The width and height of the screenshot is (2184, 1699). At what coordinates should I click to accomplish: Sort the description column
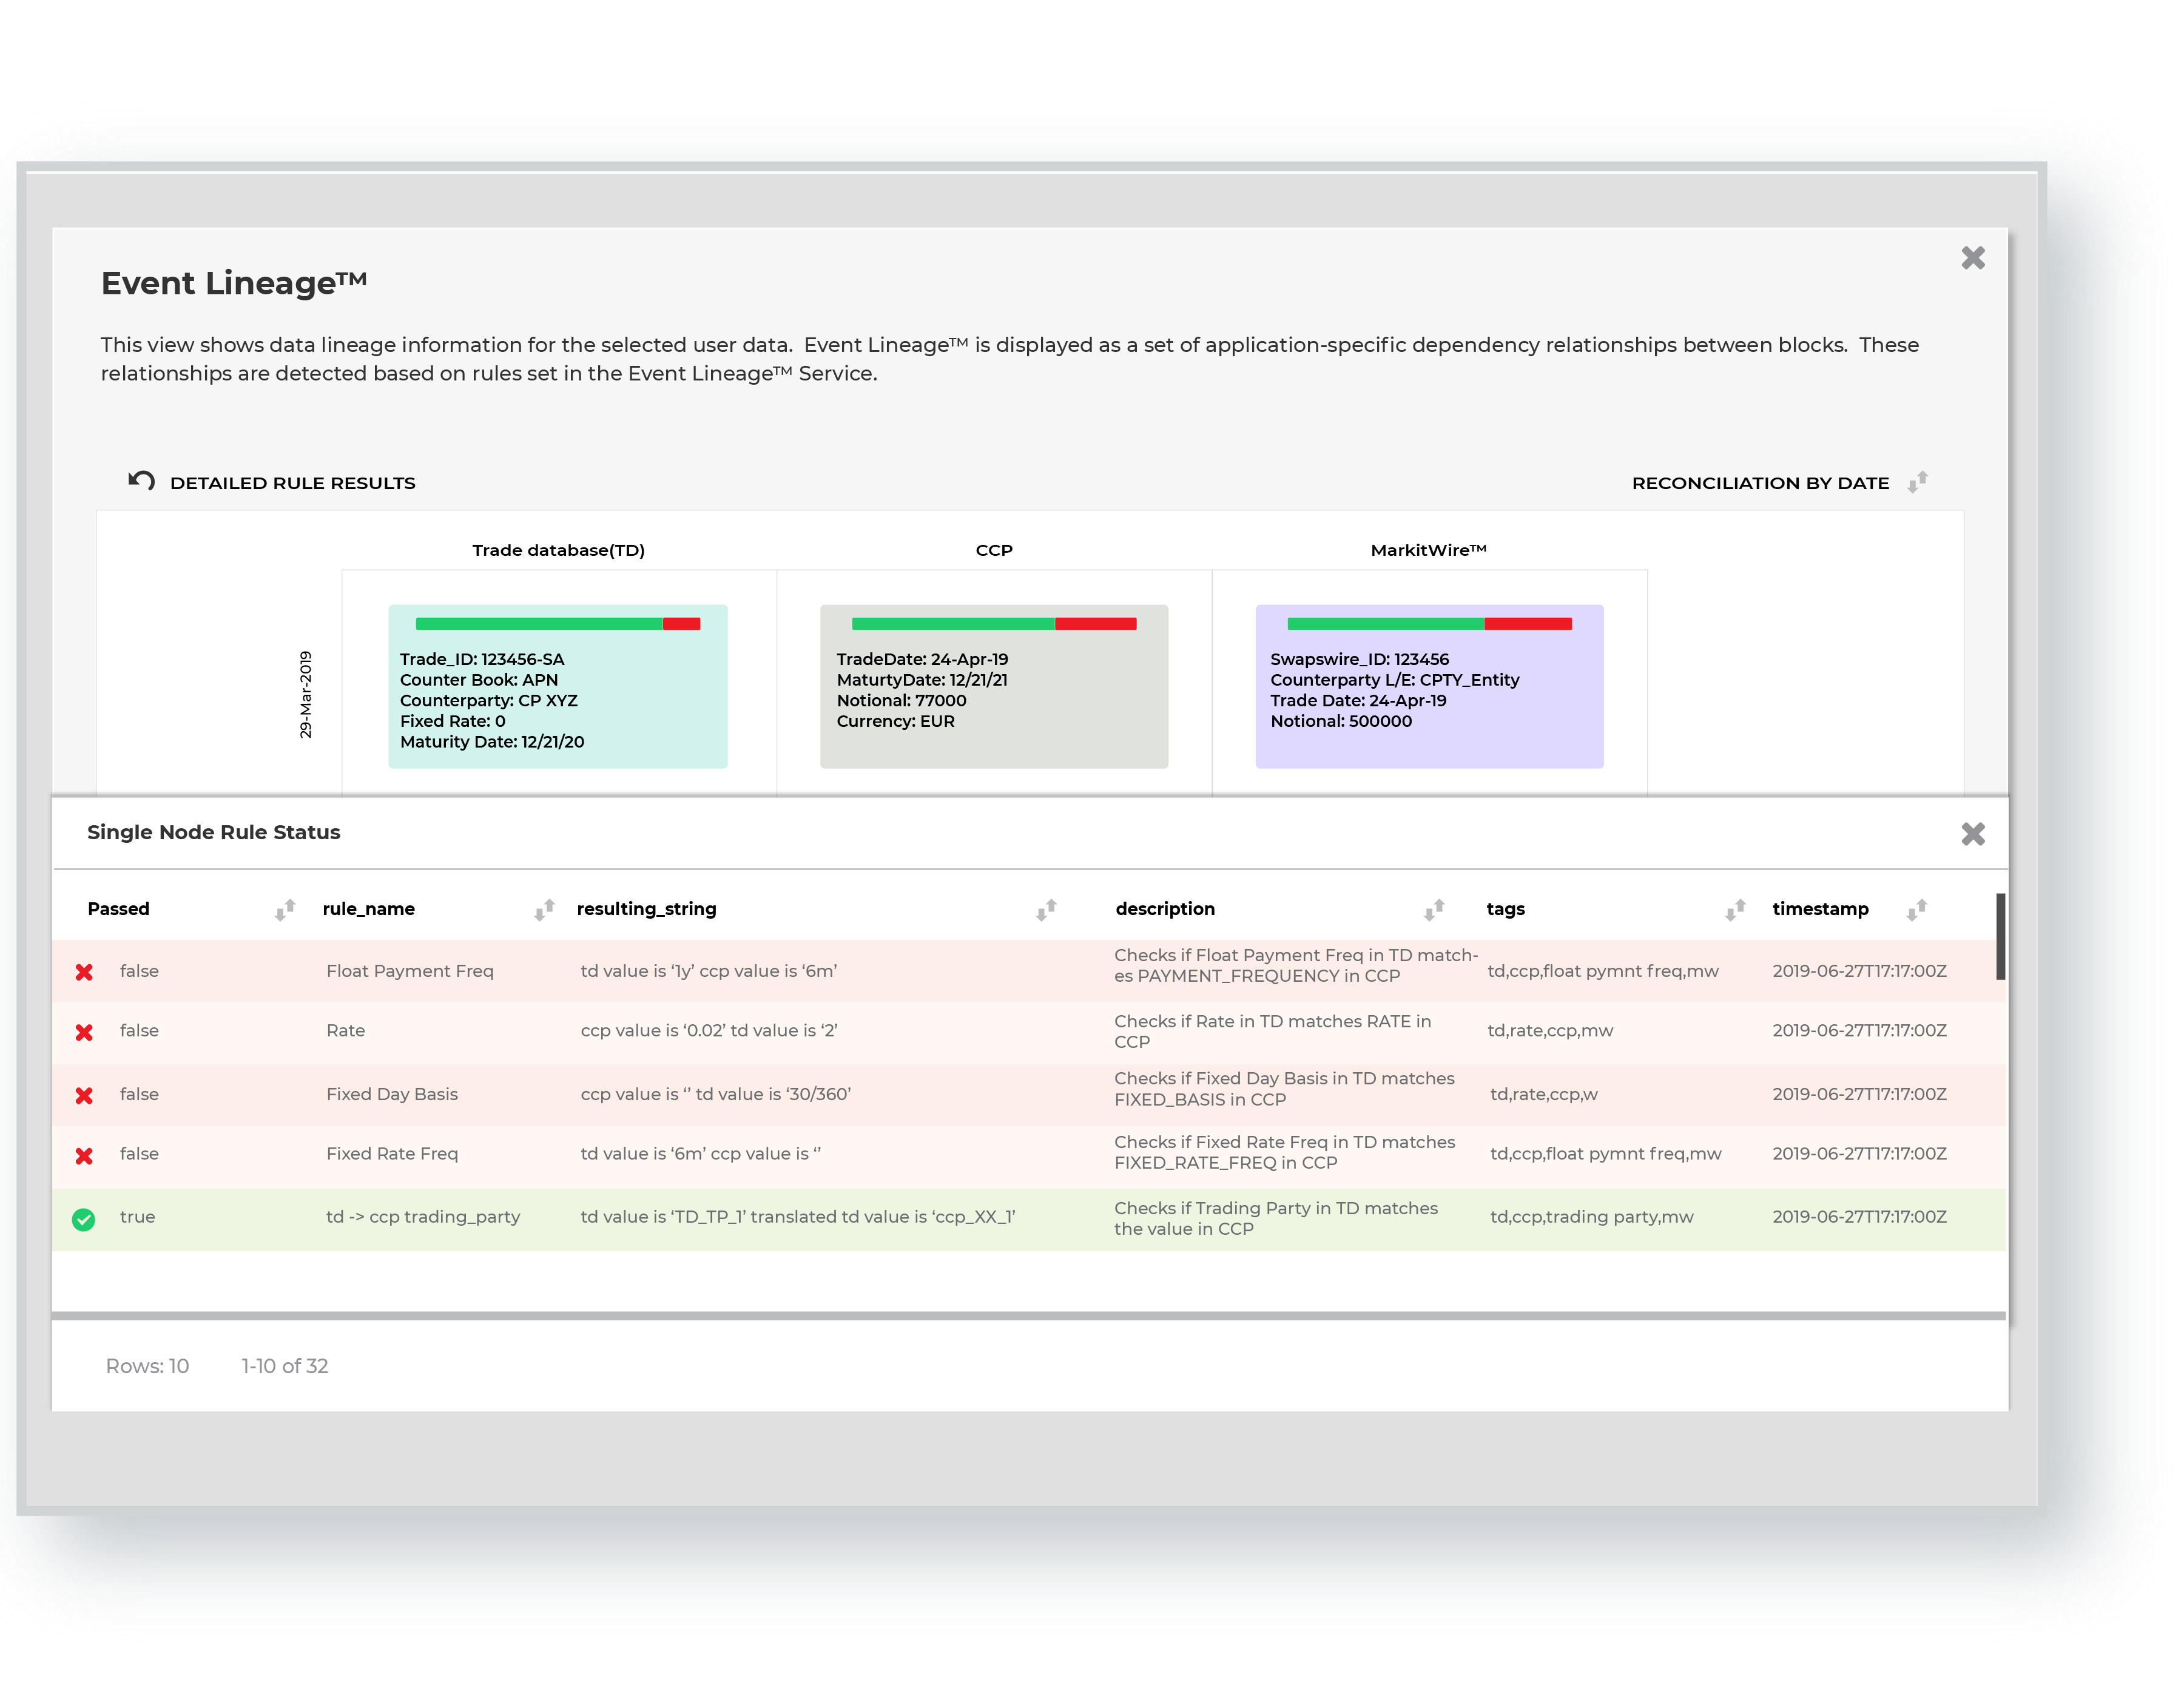(x=1434, y=909)
